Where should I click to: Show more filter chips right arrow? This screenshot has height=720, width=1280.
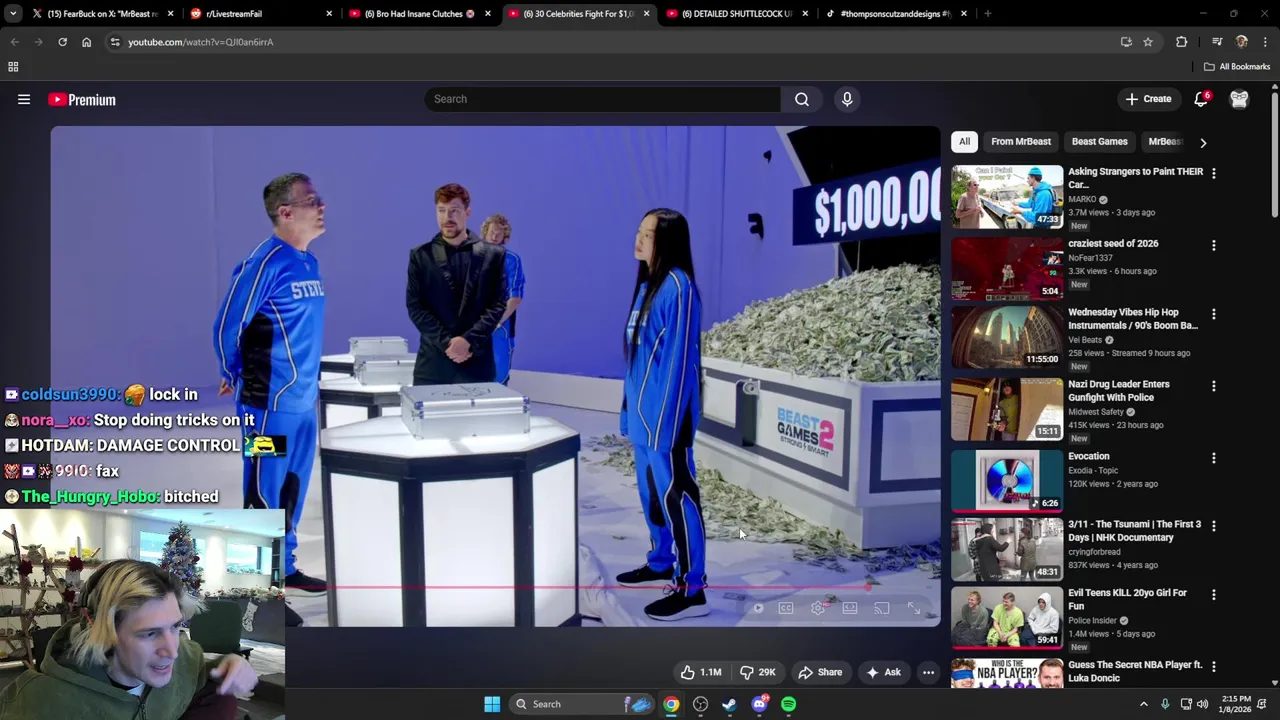point(1203,142)
